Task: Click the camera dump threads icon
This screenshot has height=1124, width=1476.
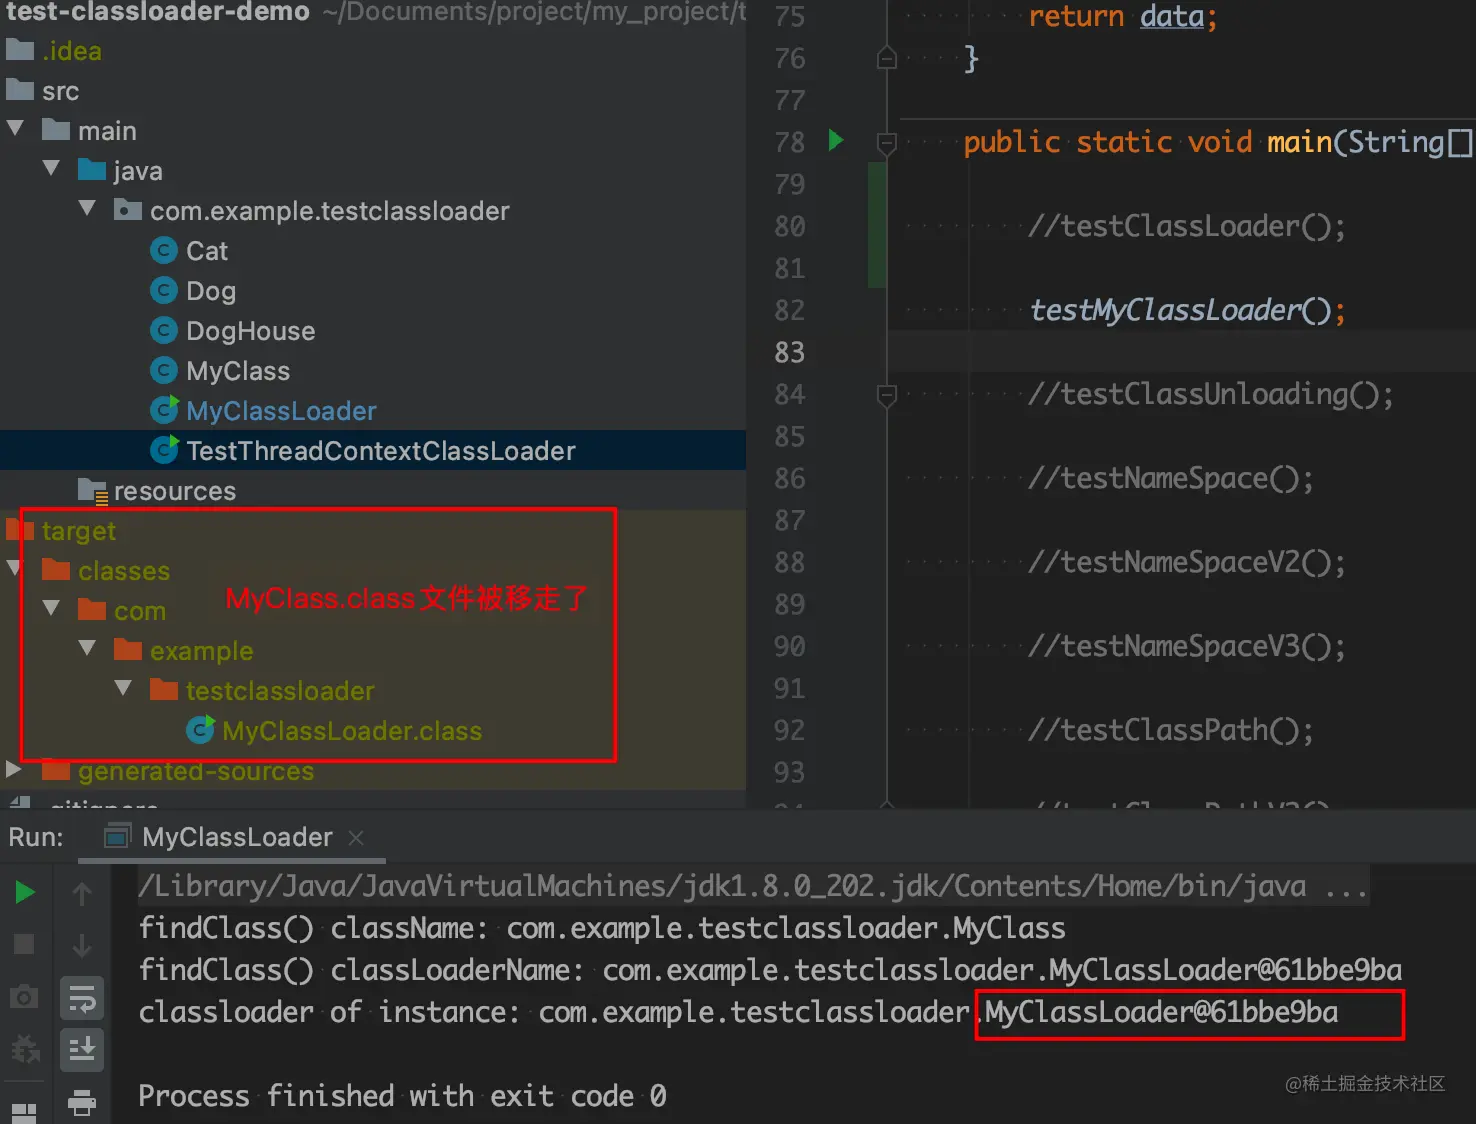Action: 24,997
